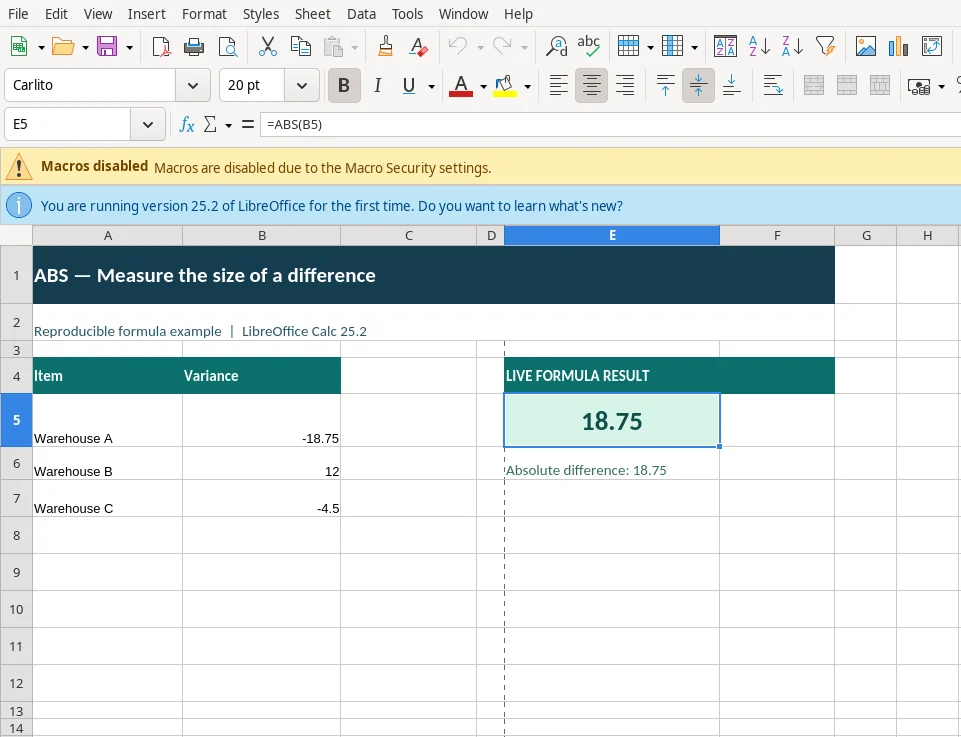Insert a pivot table
The image size is (961, 737).
[x=932, y=47]
